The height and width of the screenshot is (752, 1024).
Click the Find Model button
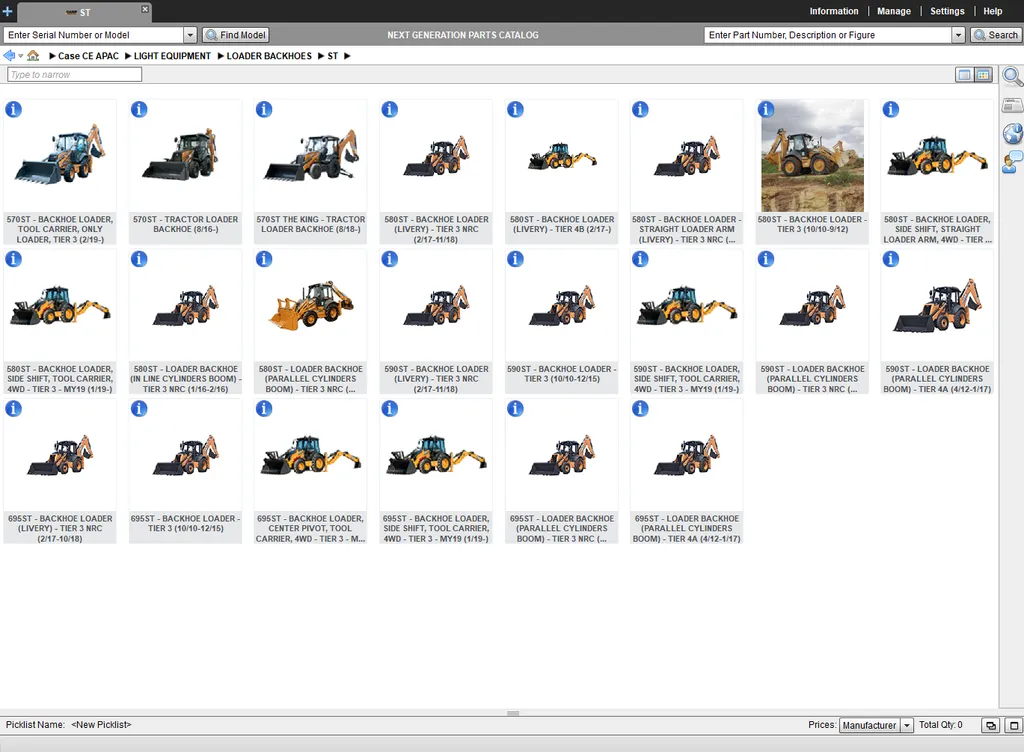[x=236, y=35]
